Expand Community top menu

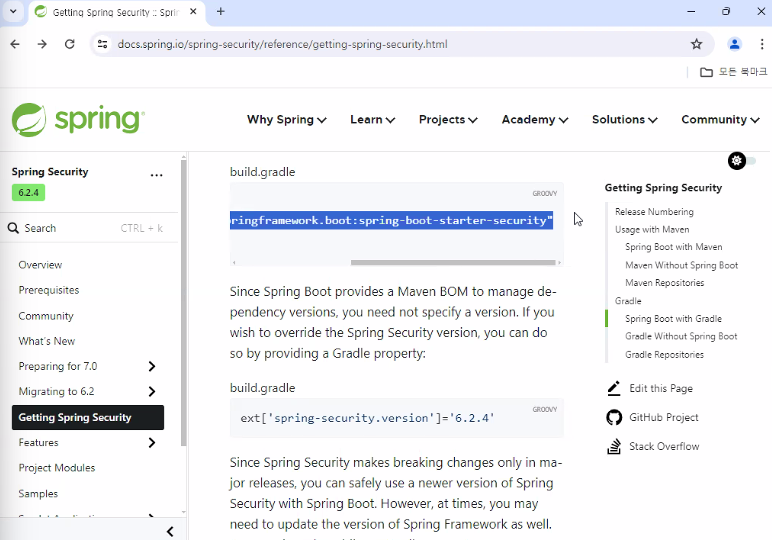coord(720,120)
